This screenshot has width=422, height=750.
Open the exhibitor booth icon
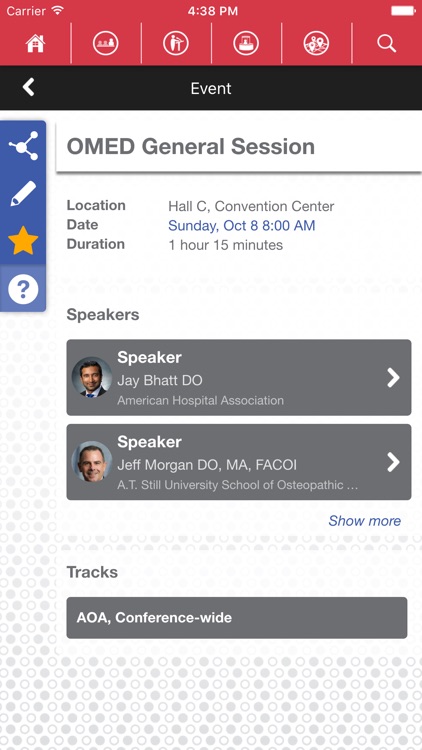[246, 44]
